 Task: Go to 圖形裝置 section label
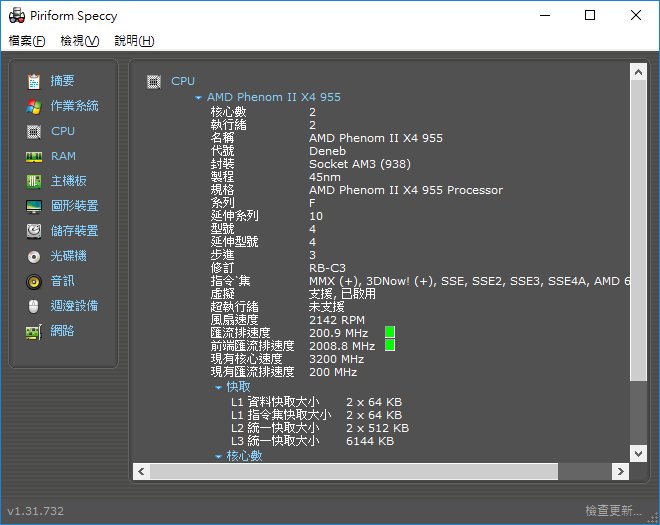point(75,206)
